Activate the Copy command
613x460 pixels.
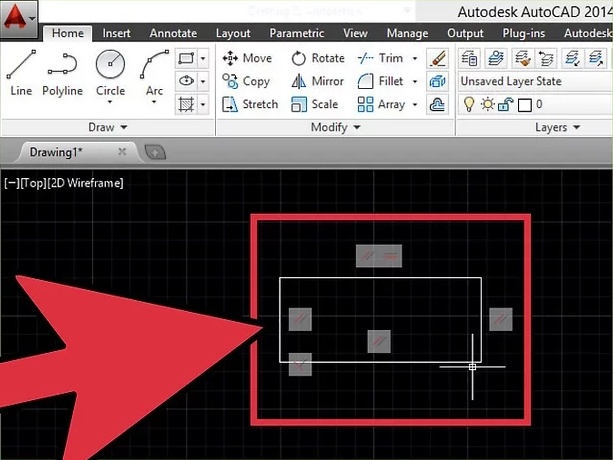tap(246, 81)
